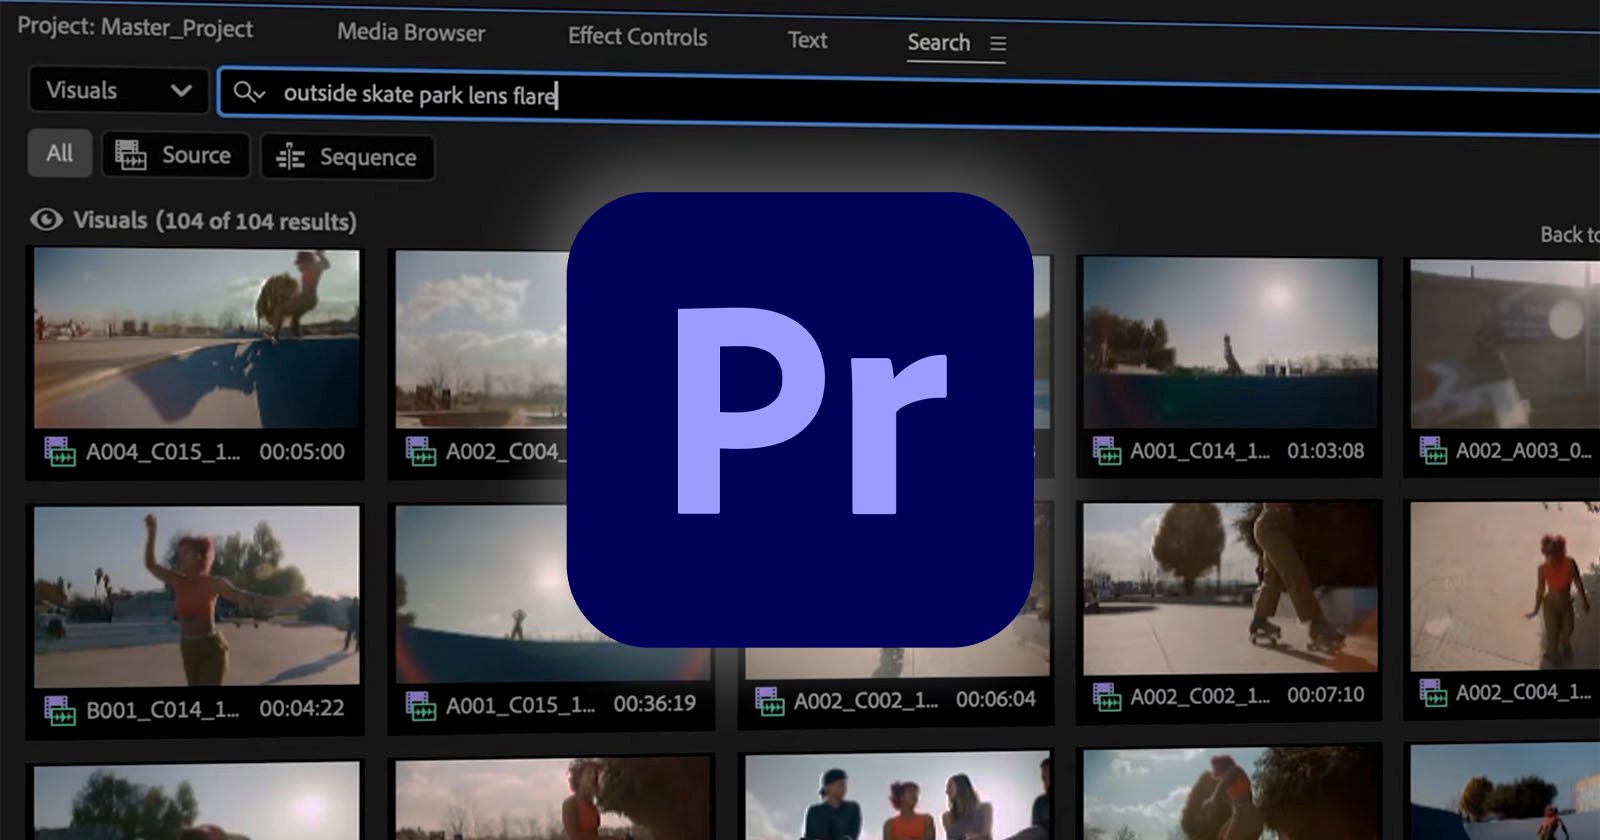Viewport: 1600px width, 840px height.
Task: Click the clip icon beside A002_A003
Action: tap(1434, 451)
